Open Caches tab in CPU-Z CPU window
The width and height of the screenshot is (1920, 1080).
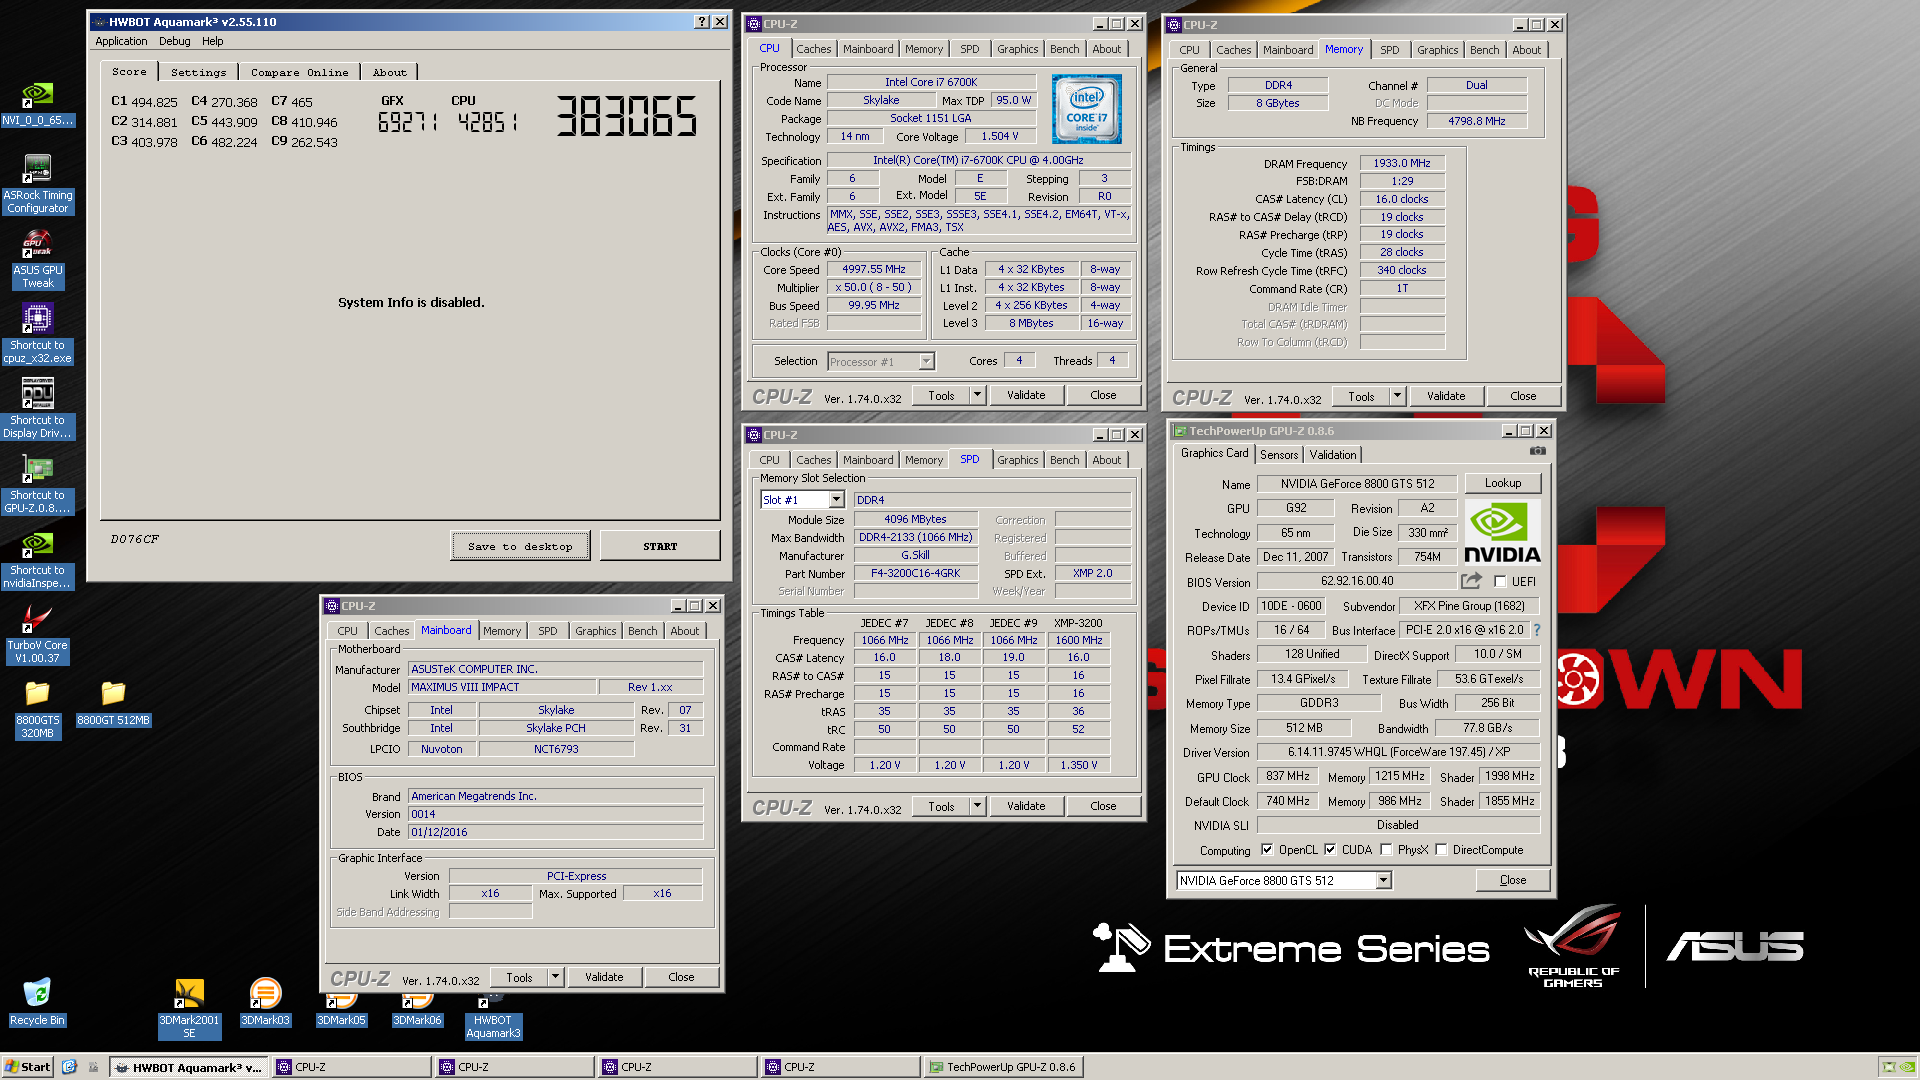[813, 49]
